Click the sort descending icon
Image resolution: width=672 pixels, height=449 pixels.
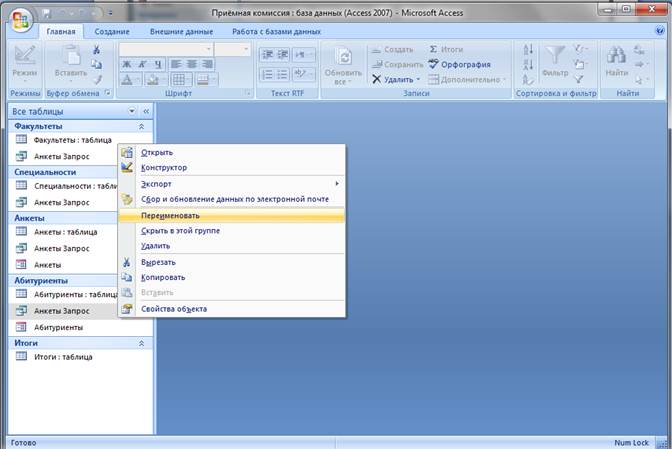pos(528,64)
